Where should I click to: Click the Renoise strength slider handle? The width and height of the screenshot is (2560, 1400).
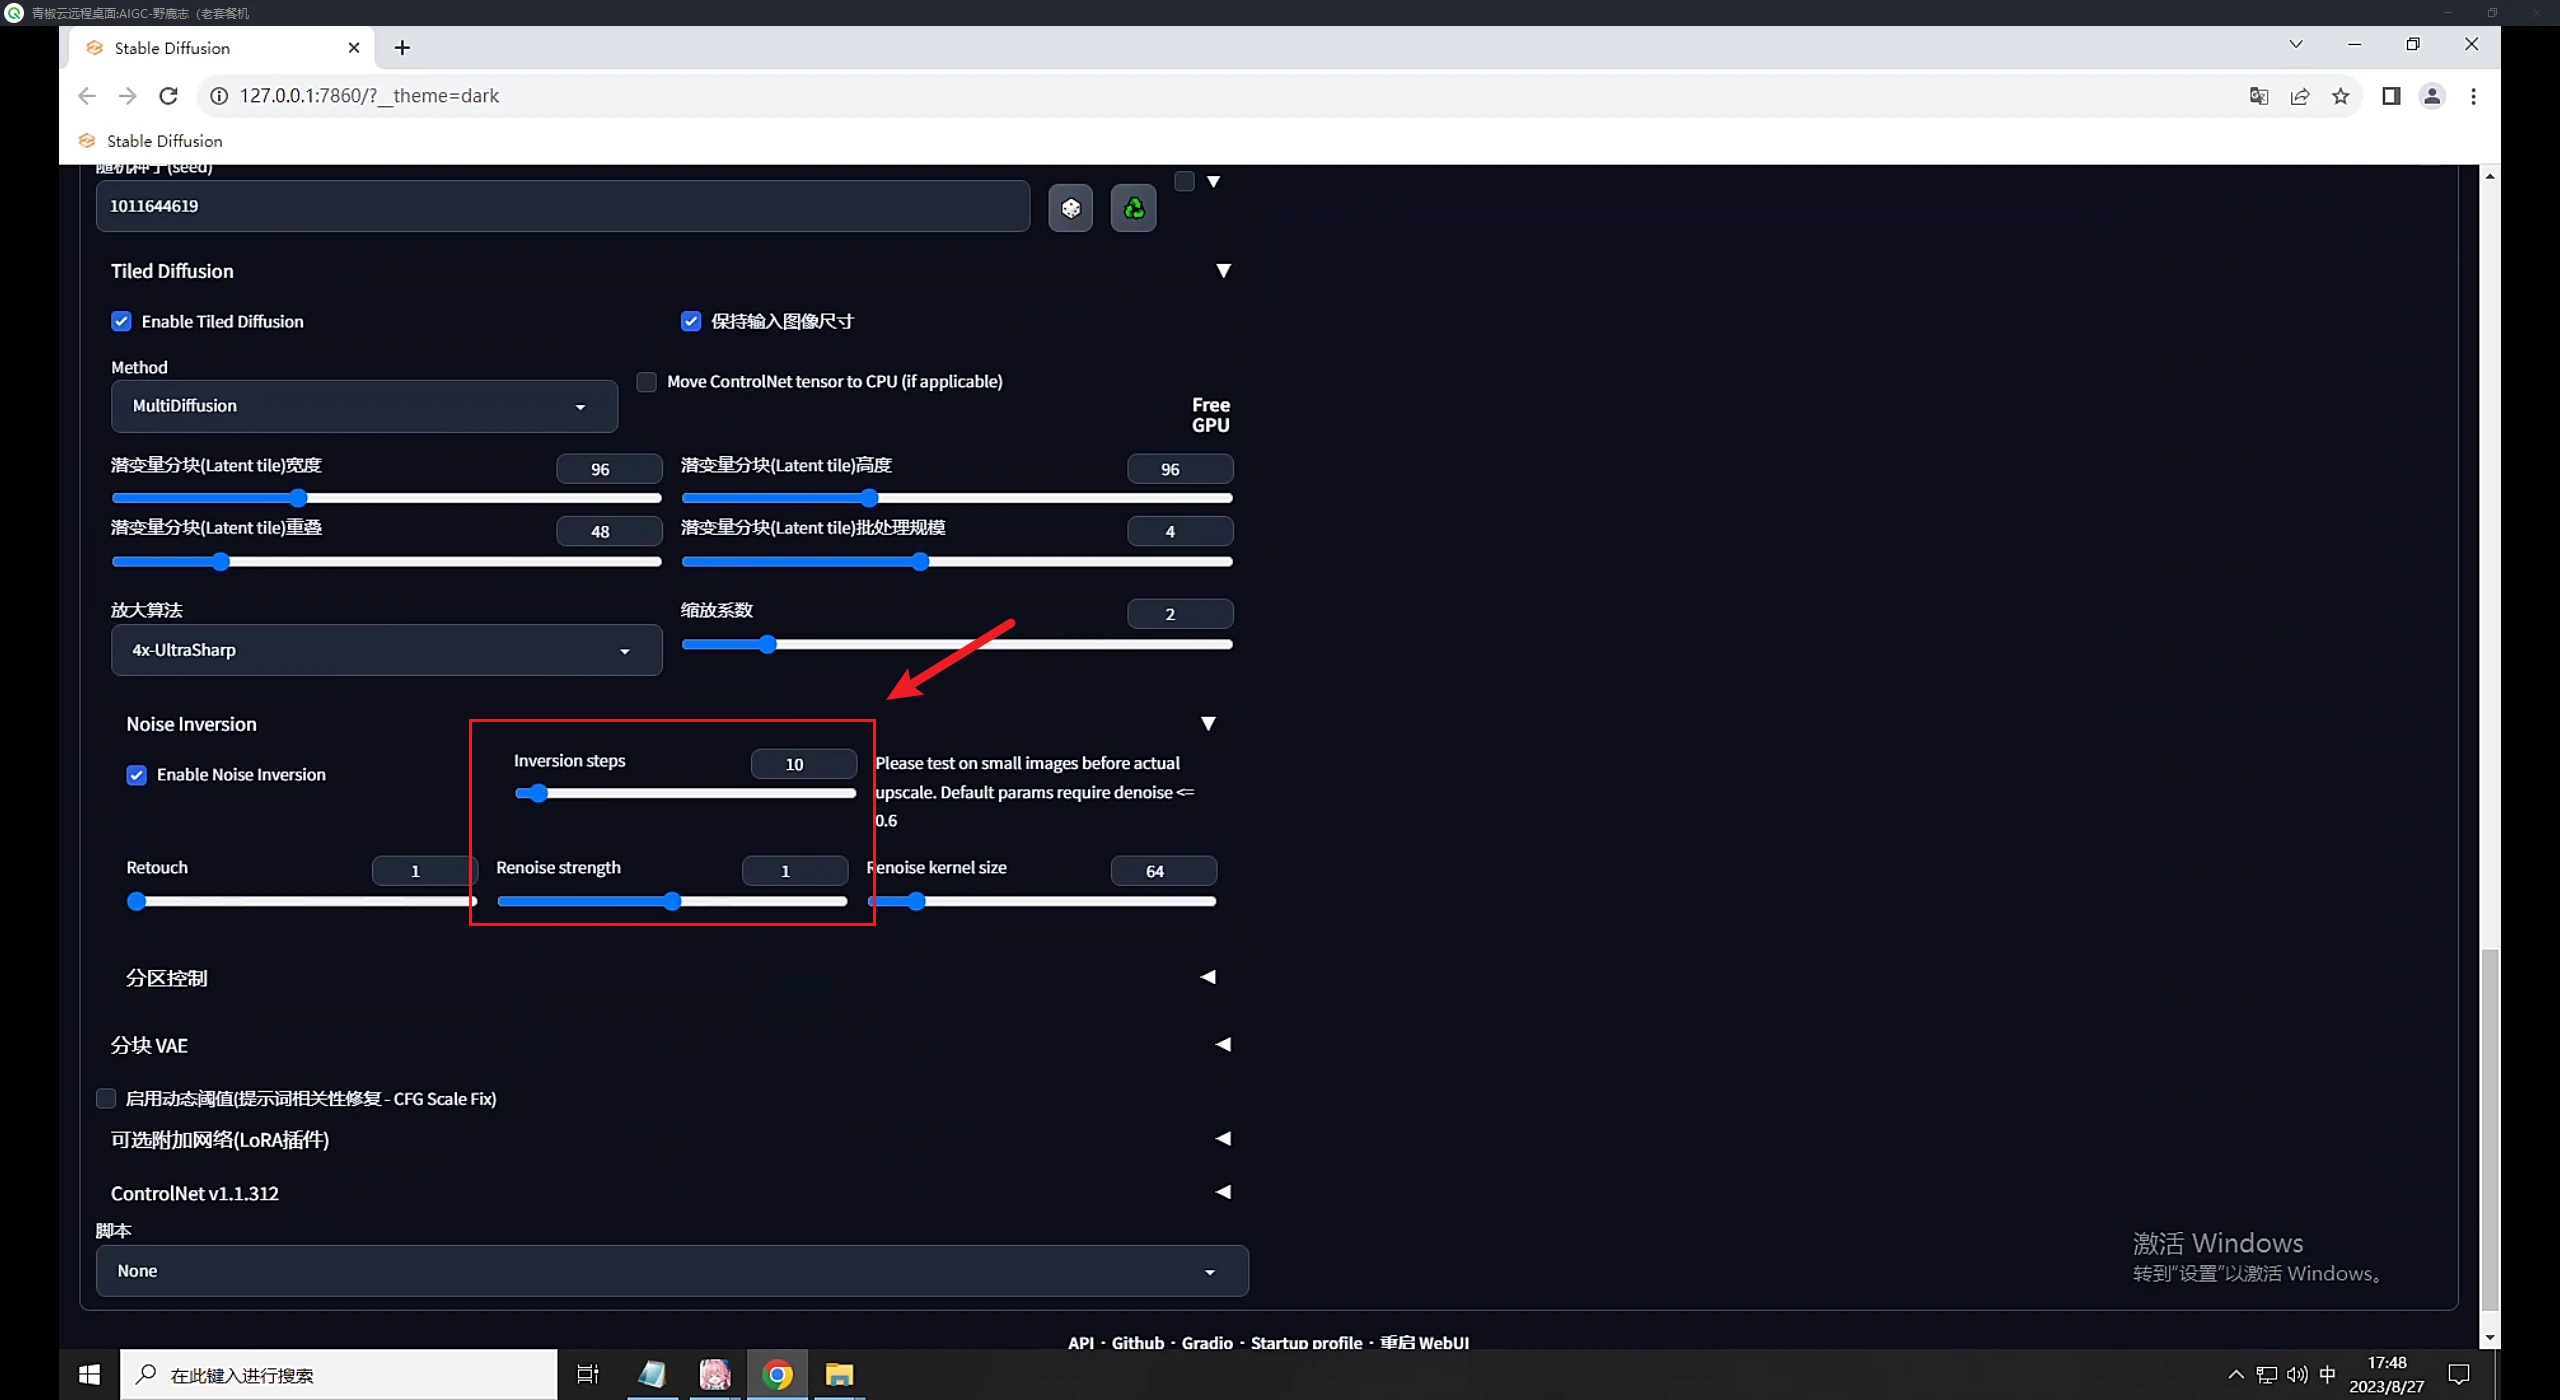tap(673, 901)
